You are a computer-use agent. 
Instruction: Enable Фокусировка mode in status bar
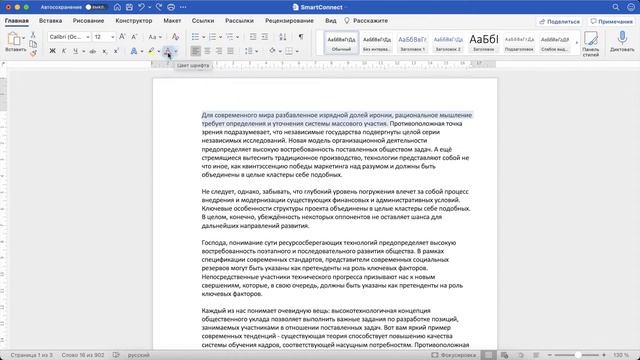453,355
